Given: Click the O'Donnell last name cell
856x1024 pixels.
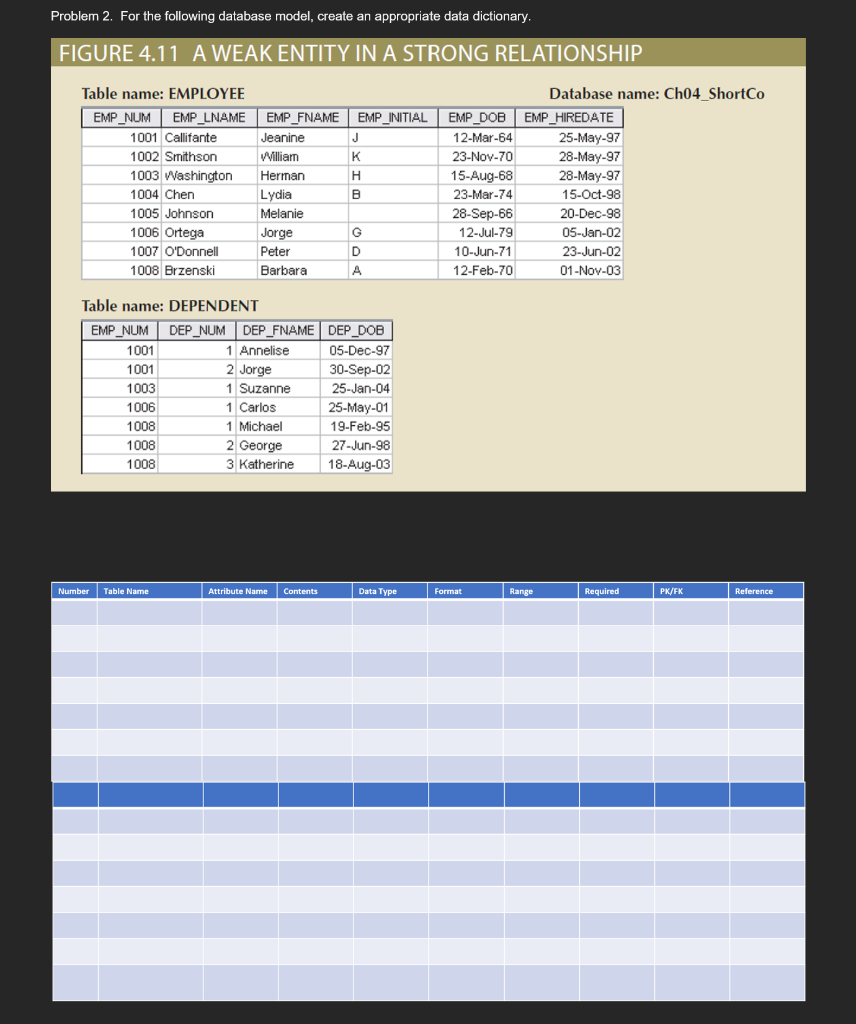Looking at the screenshot, I should (209, 251).
